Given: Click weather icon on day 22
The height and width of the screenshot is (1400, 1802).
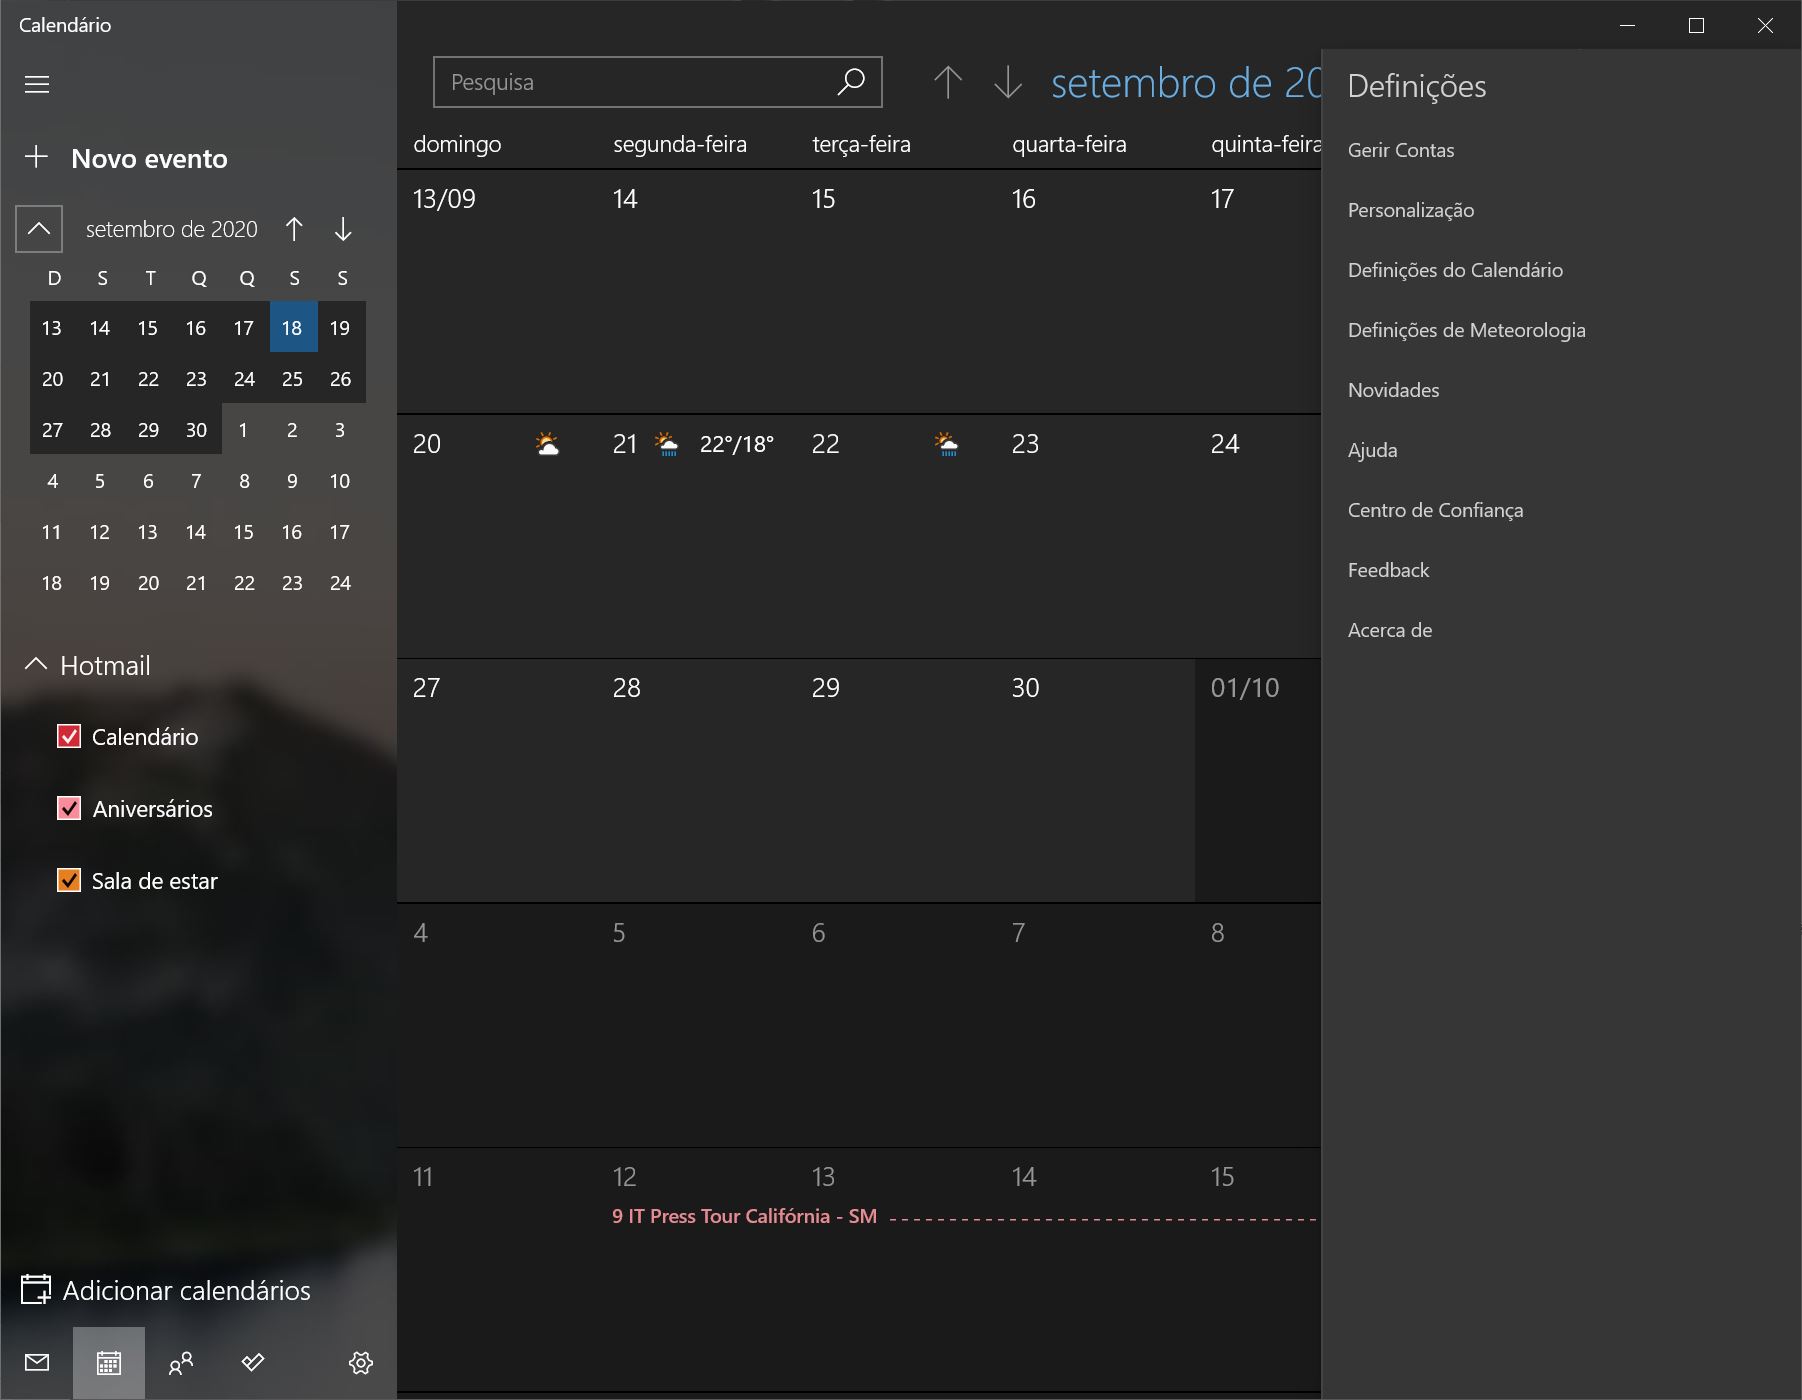Looking at the screenshot, I should pyautogui.click(x=946, y=444).
